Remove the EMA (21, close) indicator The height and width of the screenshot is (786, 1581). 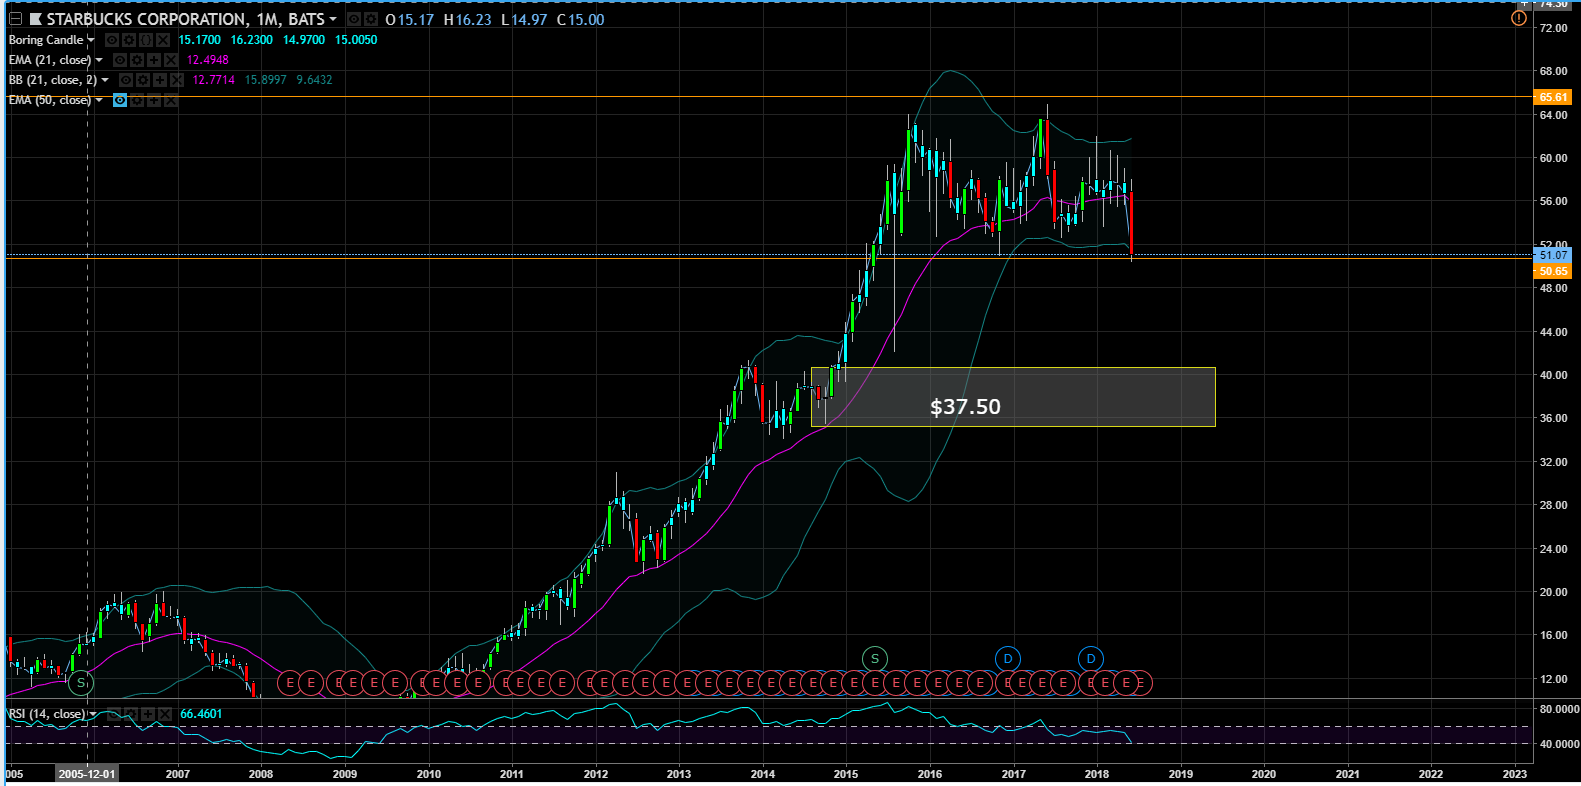pyautogui.click(x=171, y=60)
